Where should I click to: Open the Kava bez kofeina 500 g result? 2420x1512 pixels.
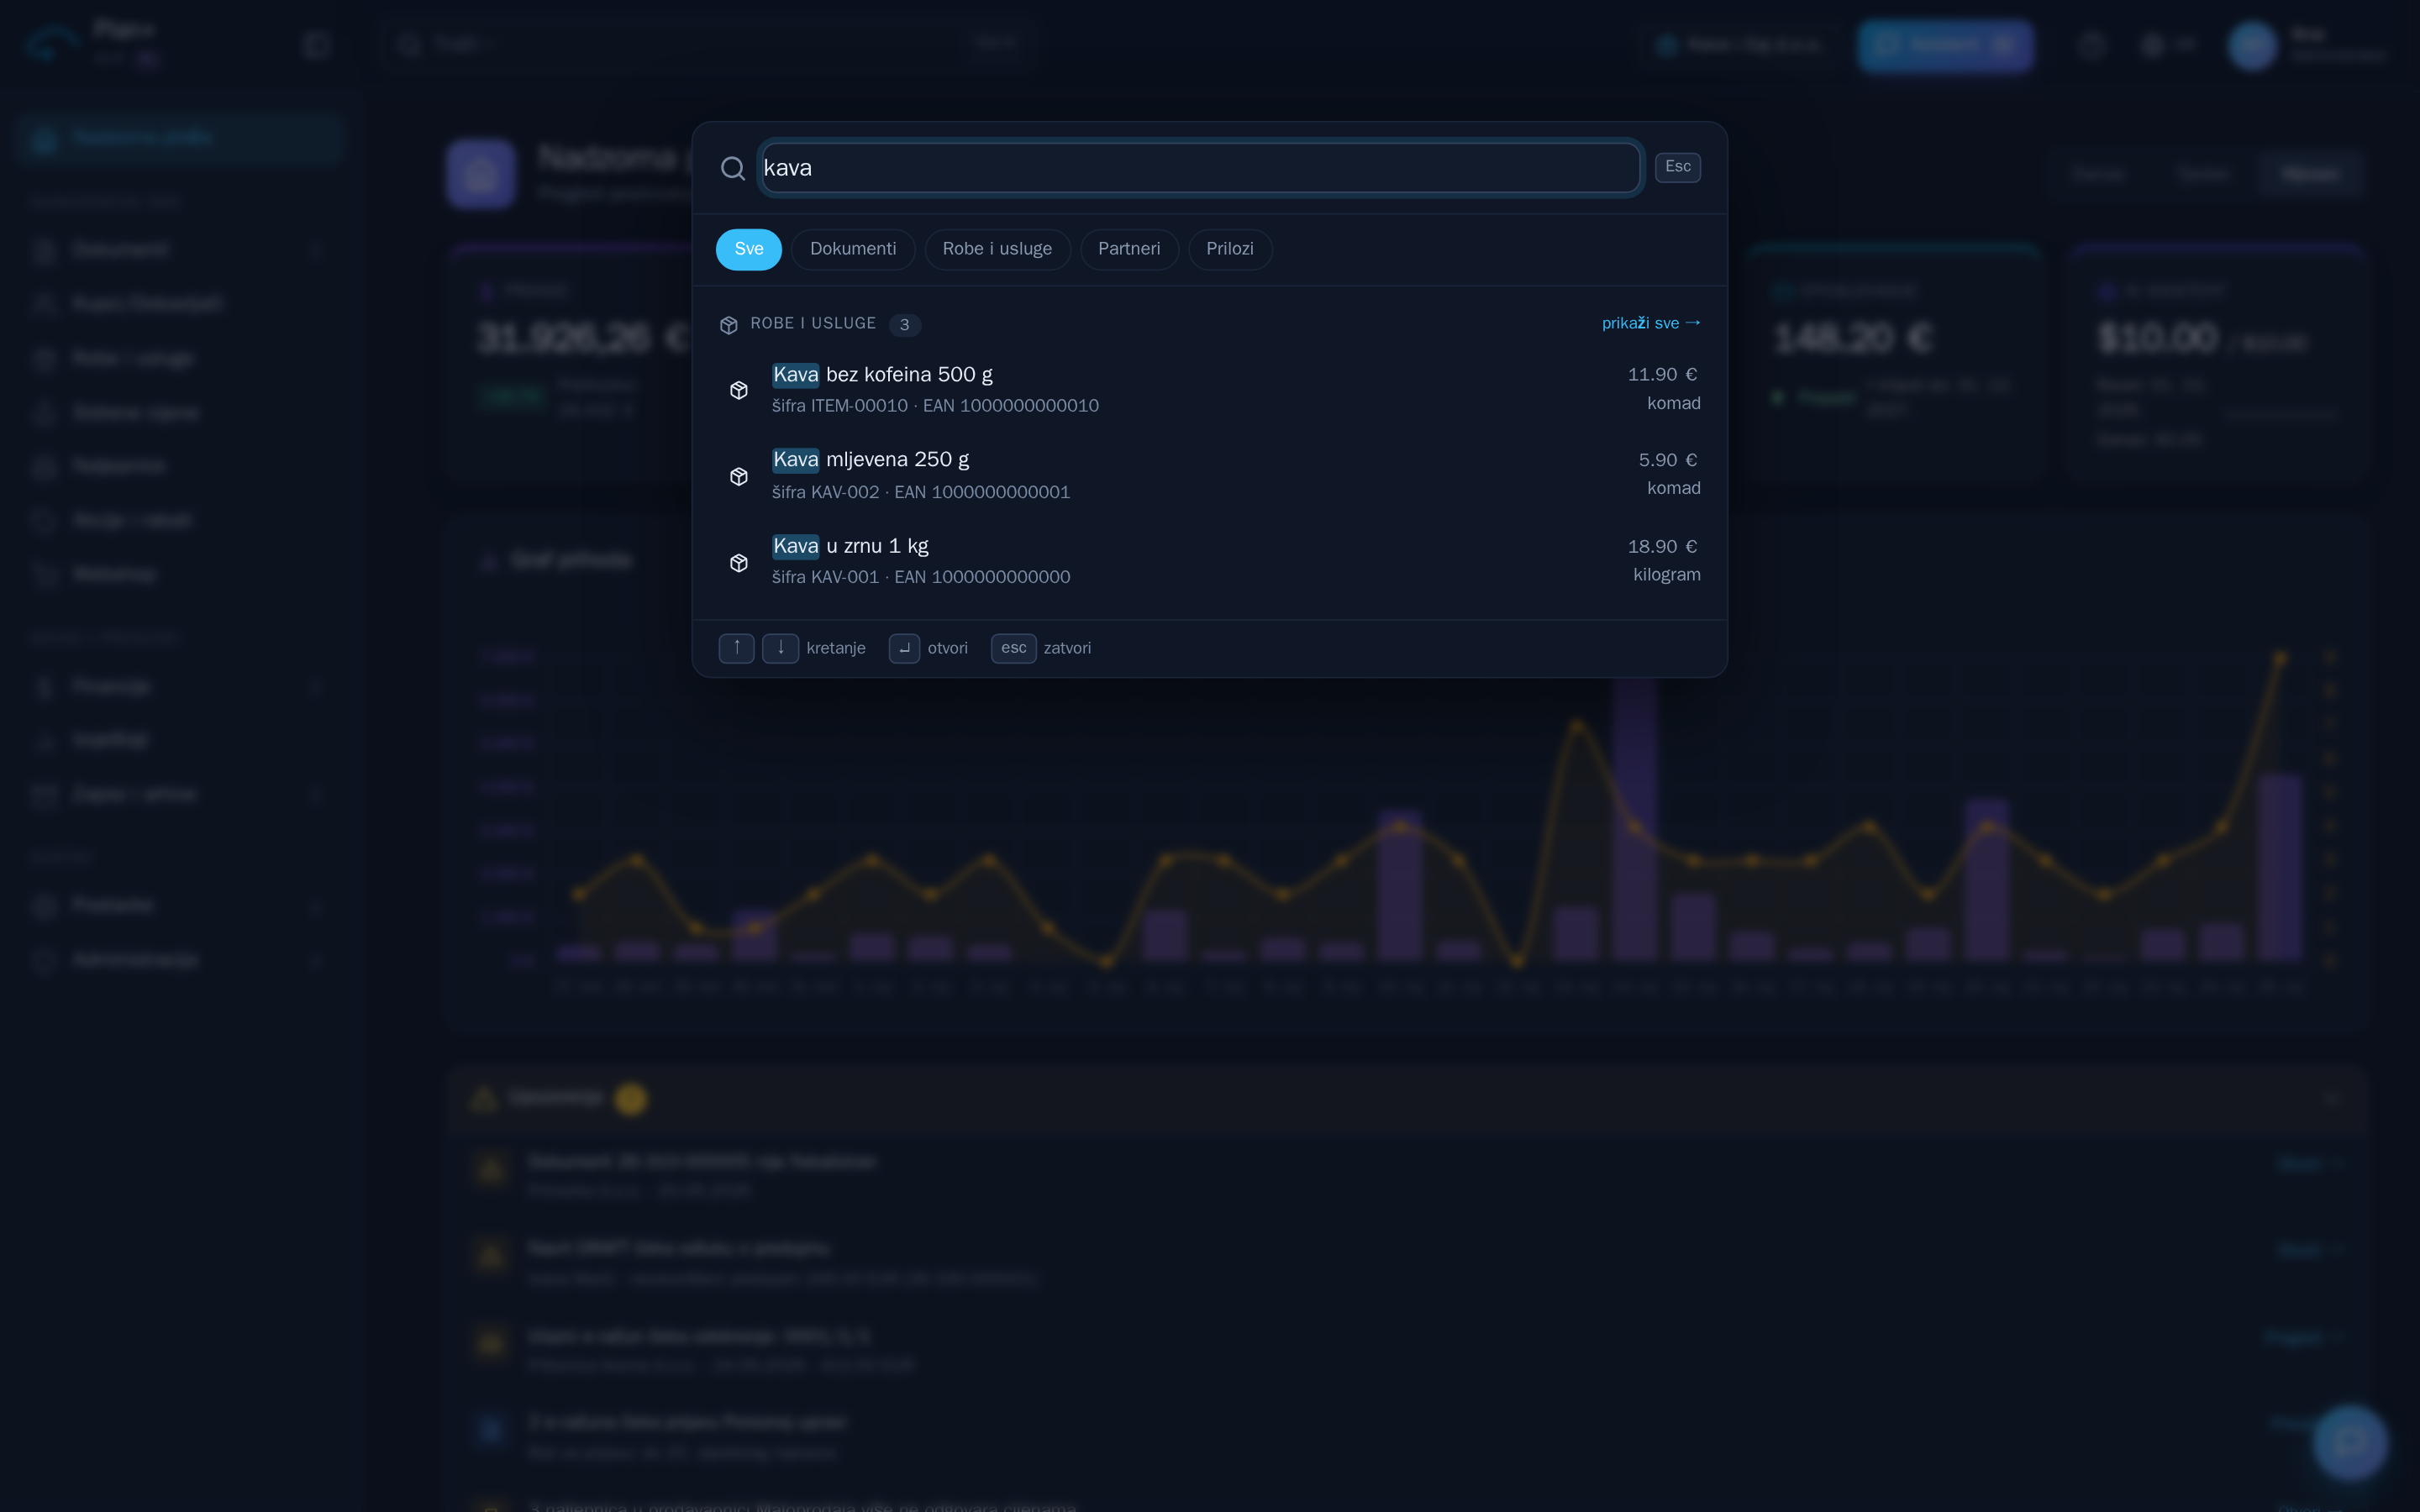[1210, 389]
